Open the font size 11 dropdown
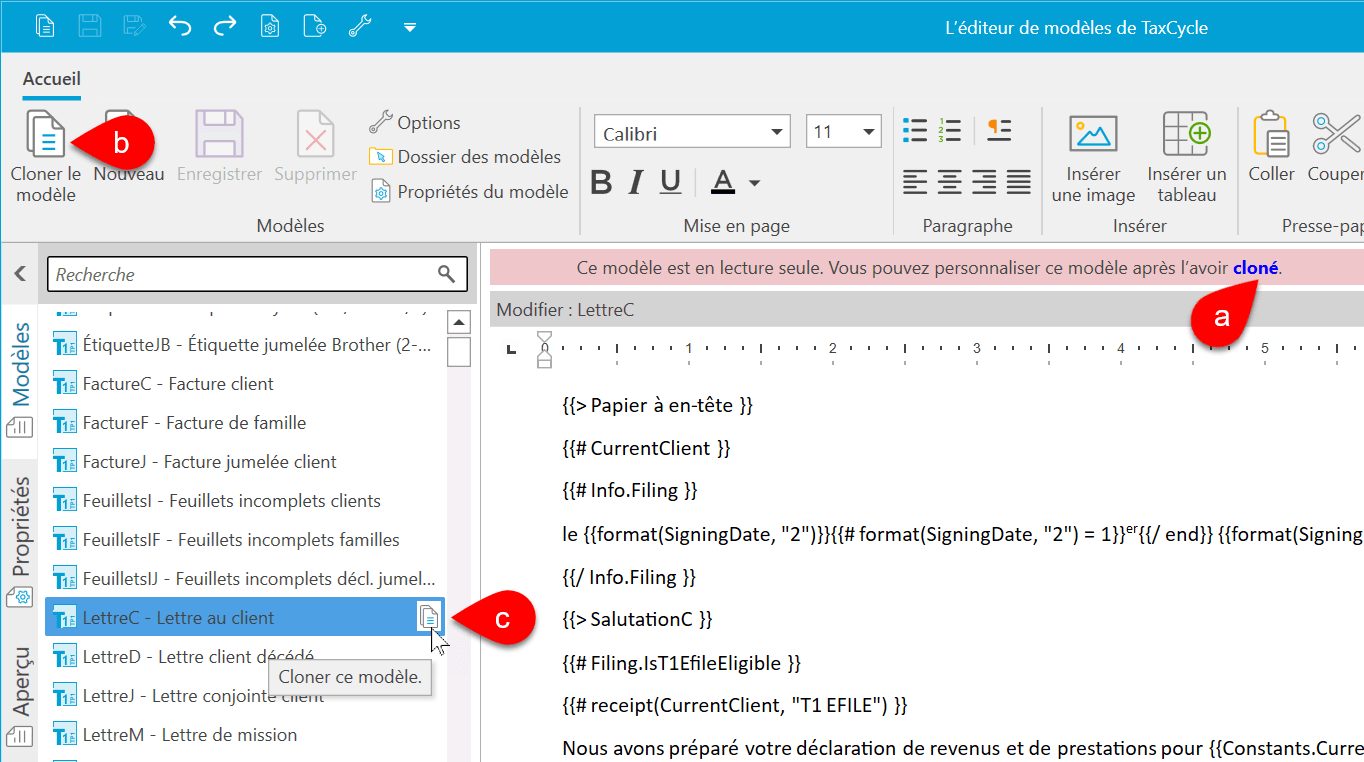 (867, 132)
